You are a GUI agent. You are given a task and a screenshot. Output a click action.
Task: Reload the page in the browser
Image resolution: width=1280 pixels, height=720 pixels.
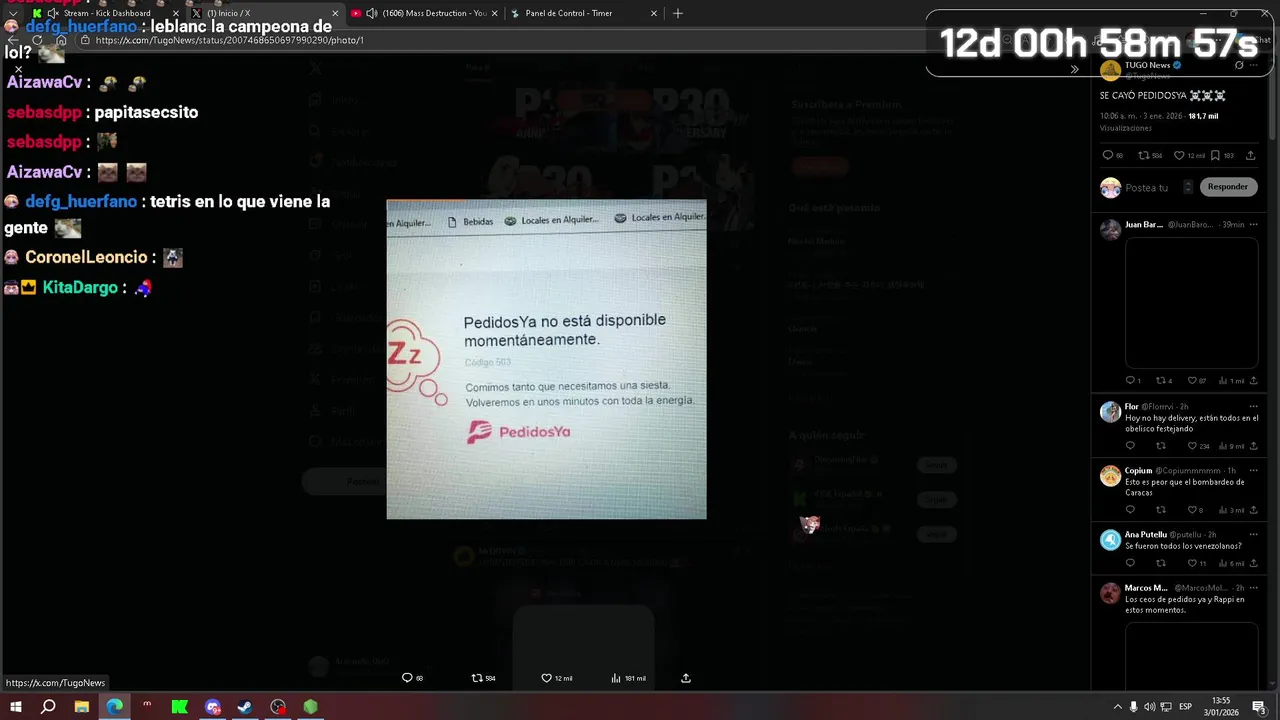[x=37, y=41]
